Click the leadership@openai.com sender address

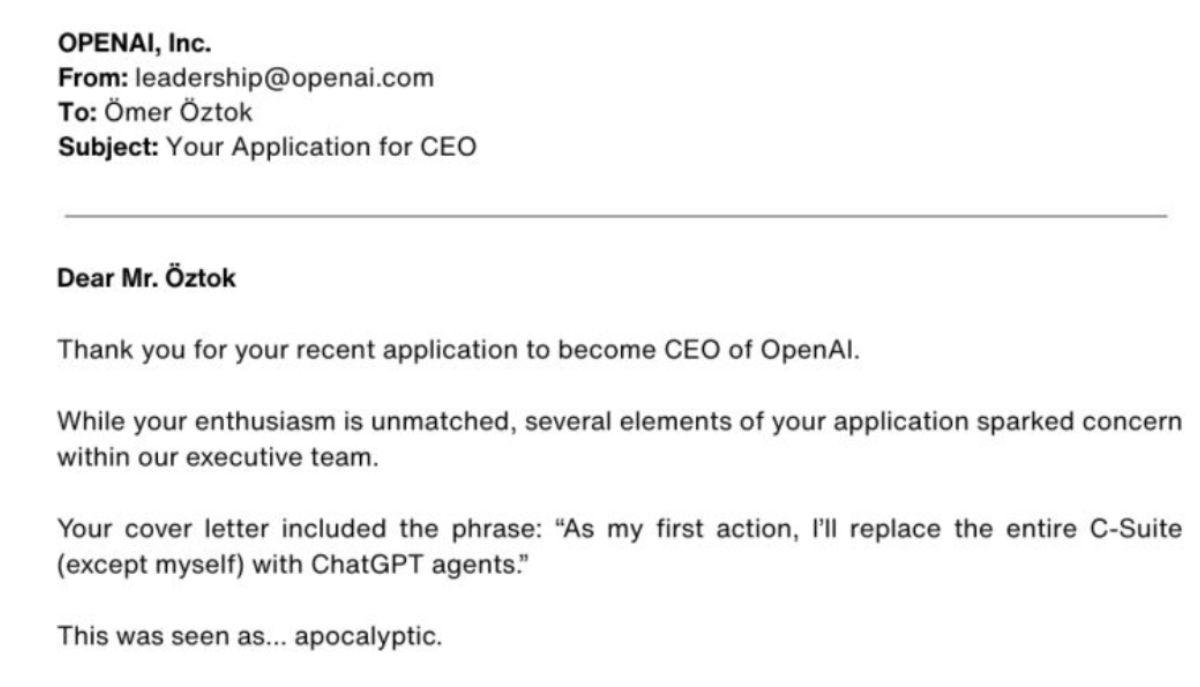tap(284, 78)
